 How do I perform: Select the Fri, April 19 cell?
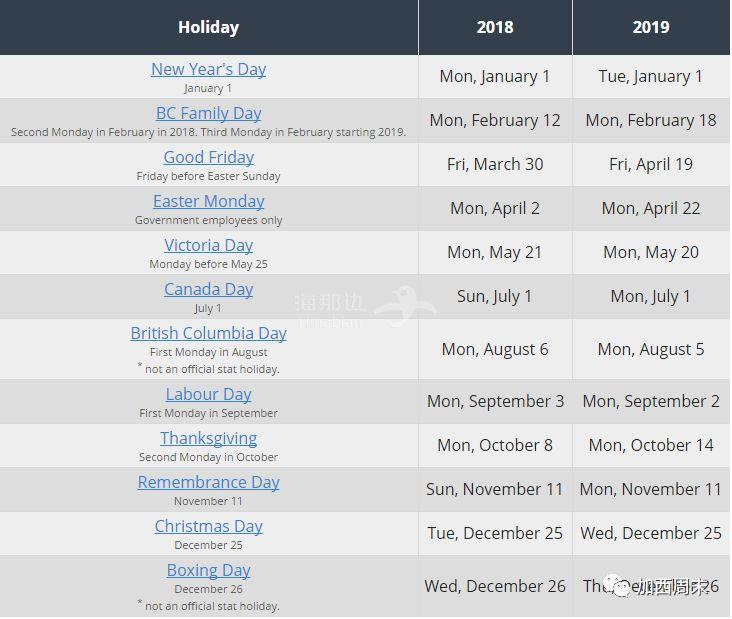(651, 164)
